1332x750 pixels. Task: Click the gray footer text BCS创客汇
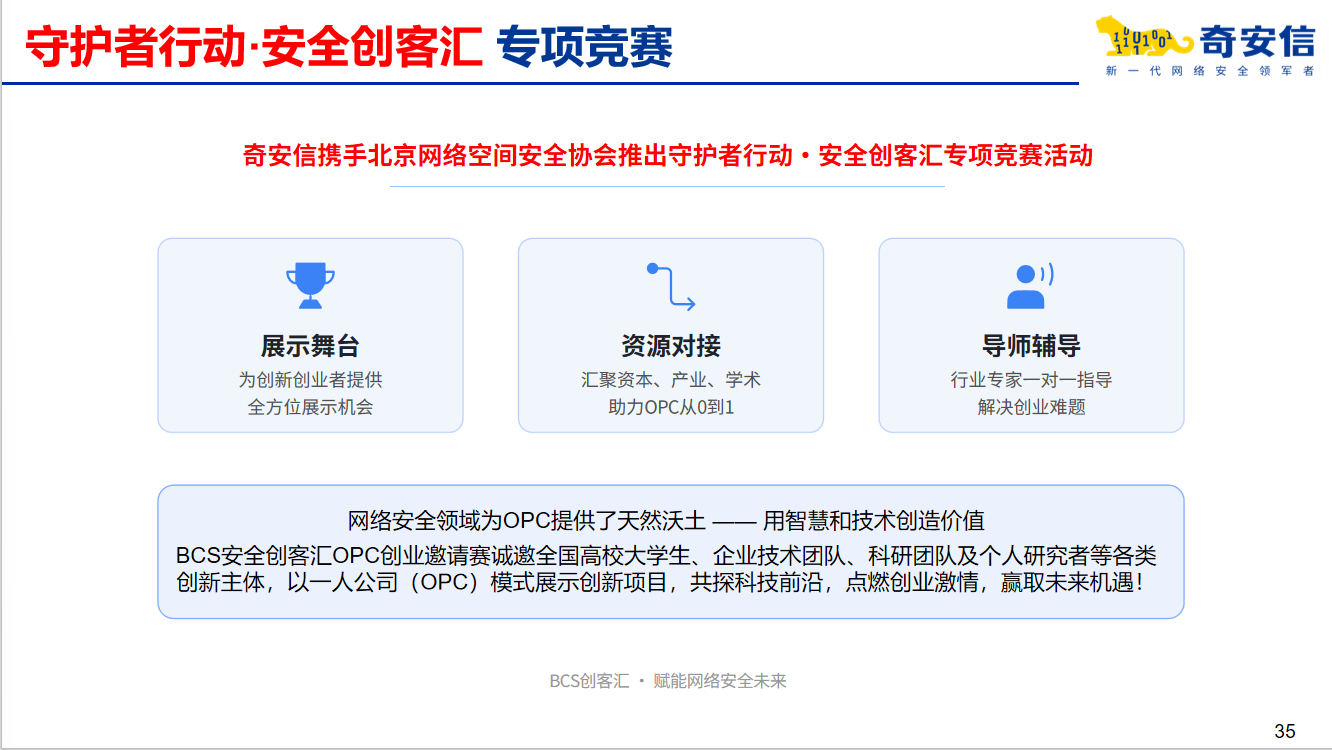pos(589,681)
